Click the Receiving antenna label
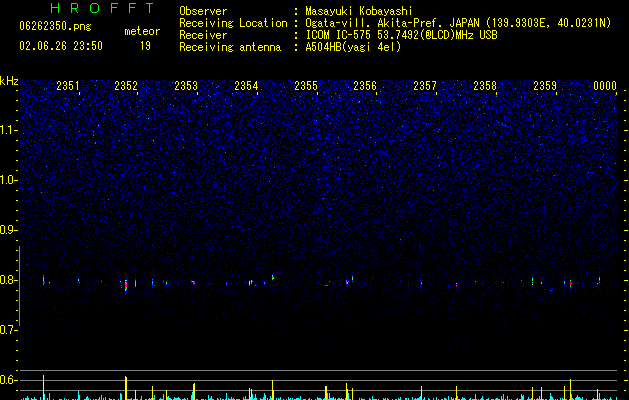Image resolution: width=629 pixels, height=400 pixels. pyautogui.click(x=230, y=47)
